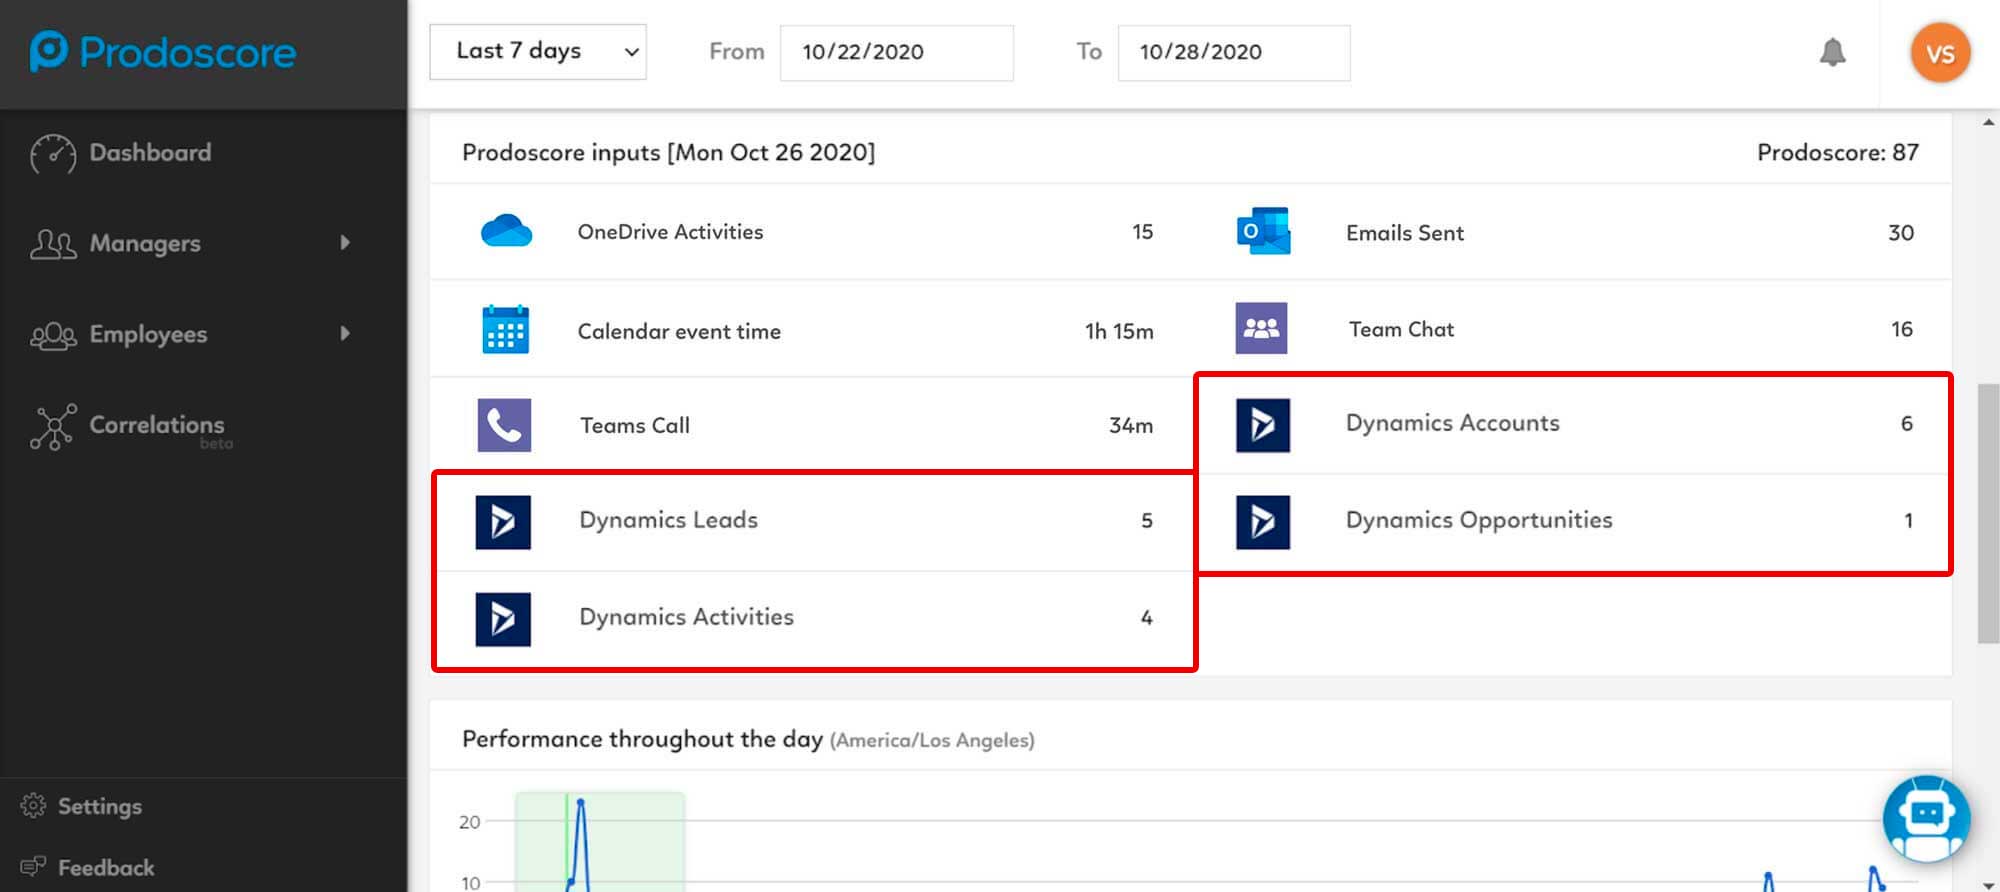This screenshot has width=2000, height=892.
Task: Click the Dynamics Opportunities icon
Action: (1263, 522)
